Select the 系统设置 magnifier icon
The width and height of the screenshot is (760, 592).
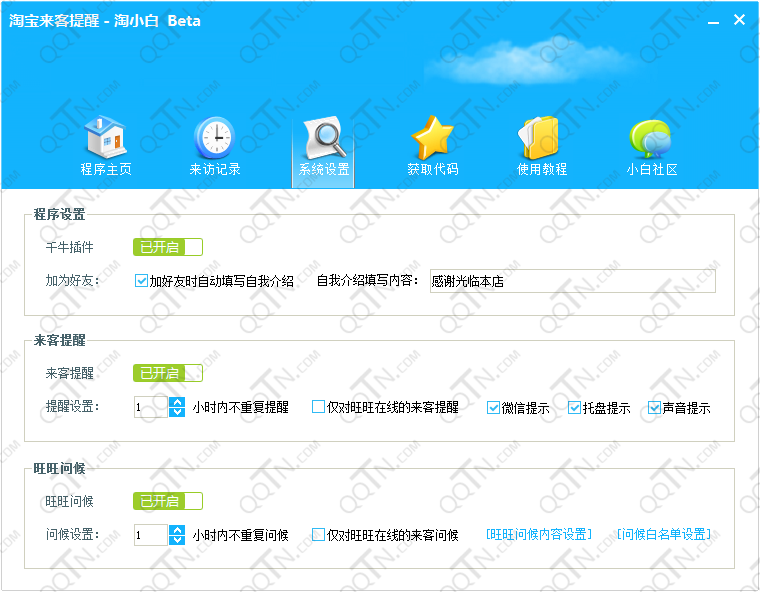324,139
